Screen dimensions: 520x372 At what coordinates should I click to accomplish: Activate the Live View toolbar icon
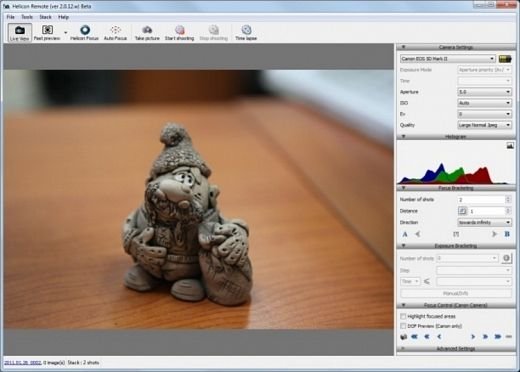[20, 33]
